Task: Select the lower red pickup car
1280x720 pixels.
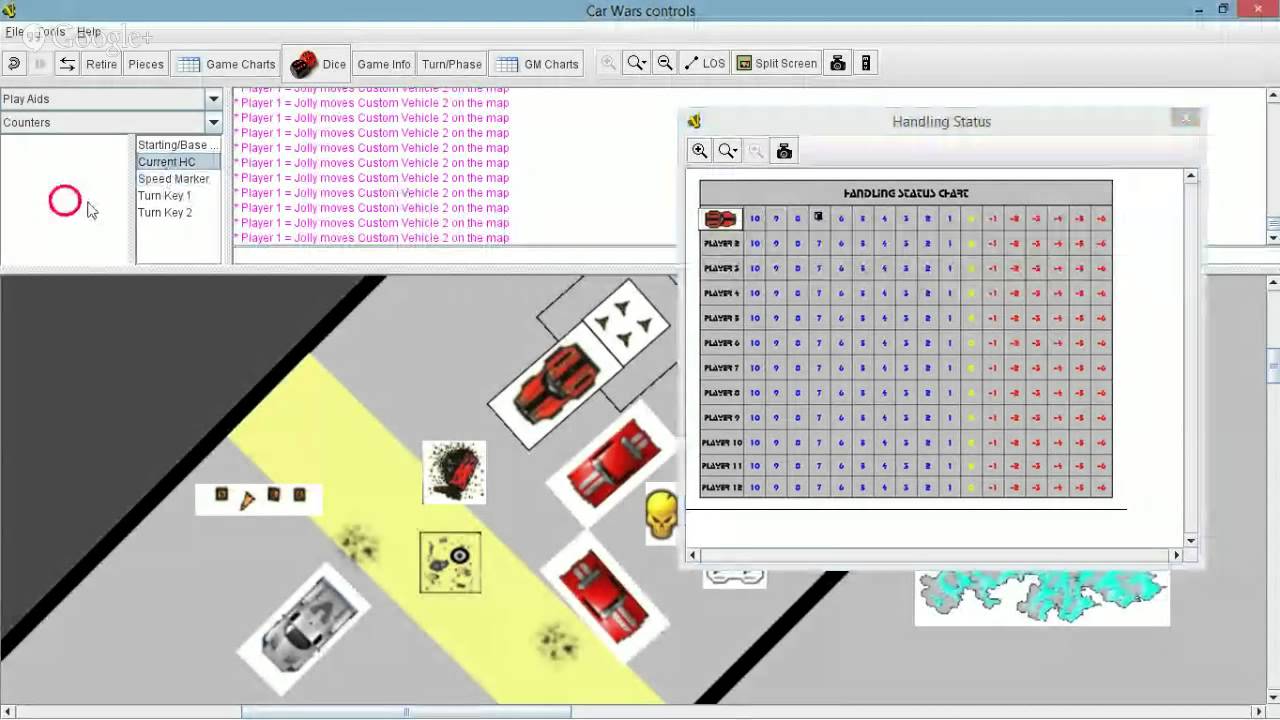Action: [x=605, y=595]
